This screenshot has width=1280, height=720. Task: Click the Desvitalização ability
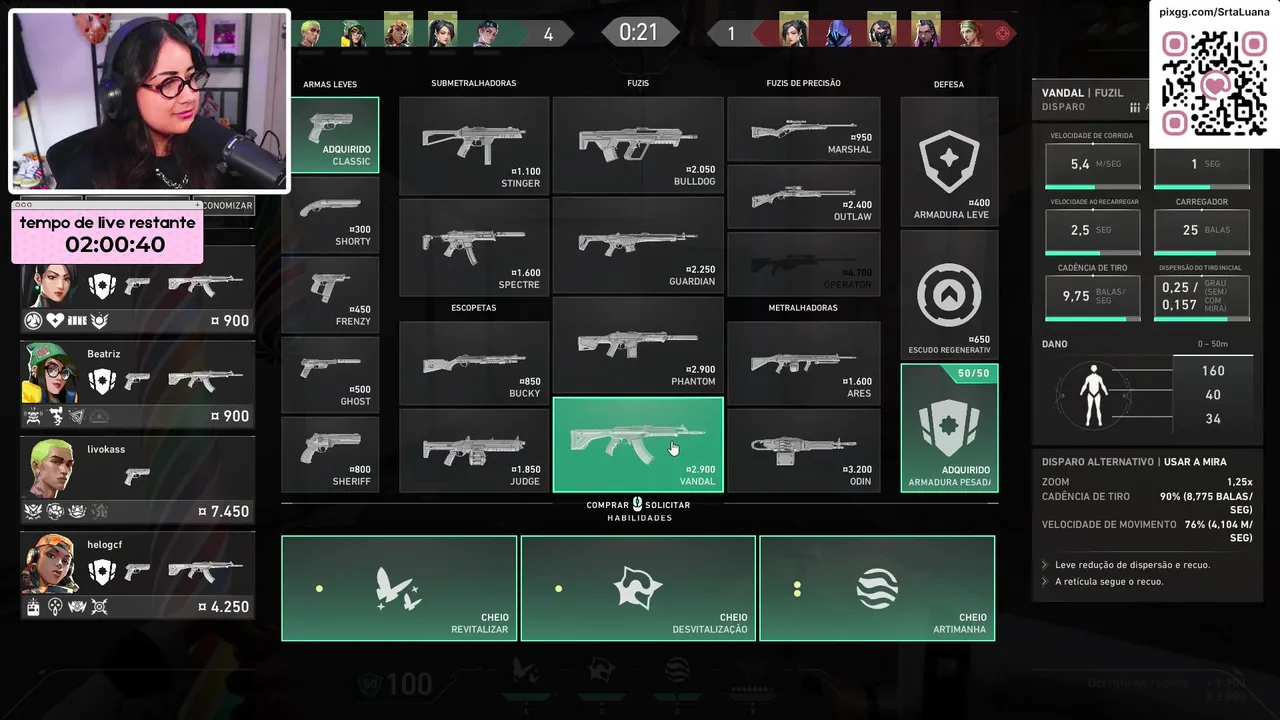(638, 588)
